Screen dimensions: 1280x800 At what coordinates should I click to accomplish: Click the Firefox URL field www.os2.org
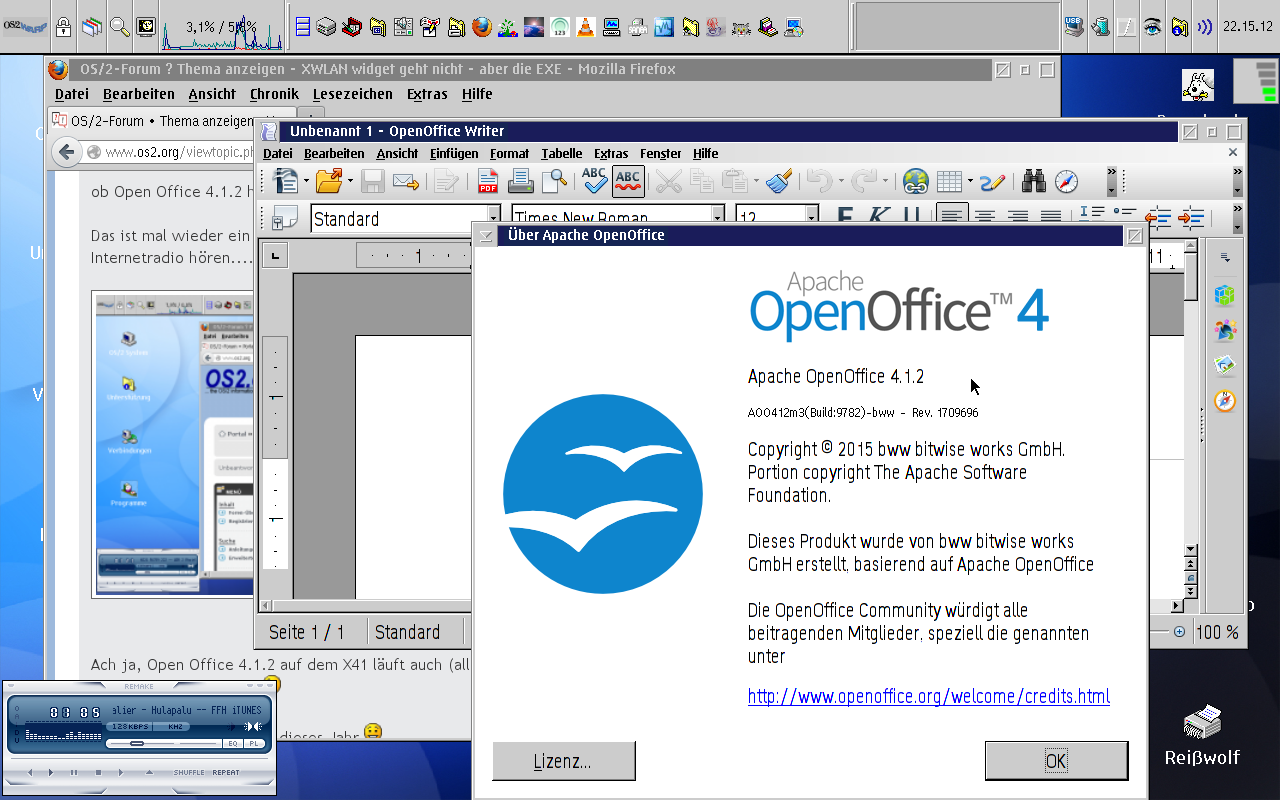pyautogui.click(x=180, y=152)
